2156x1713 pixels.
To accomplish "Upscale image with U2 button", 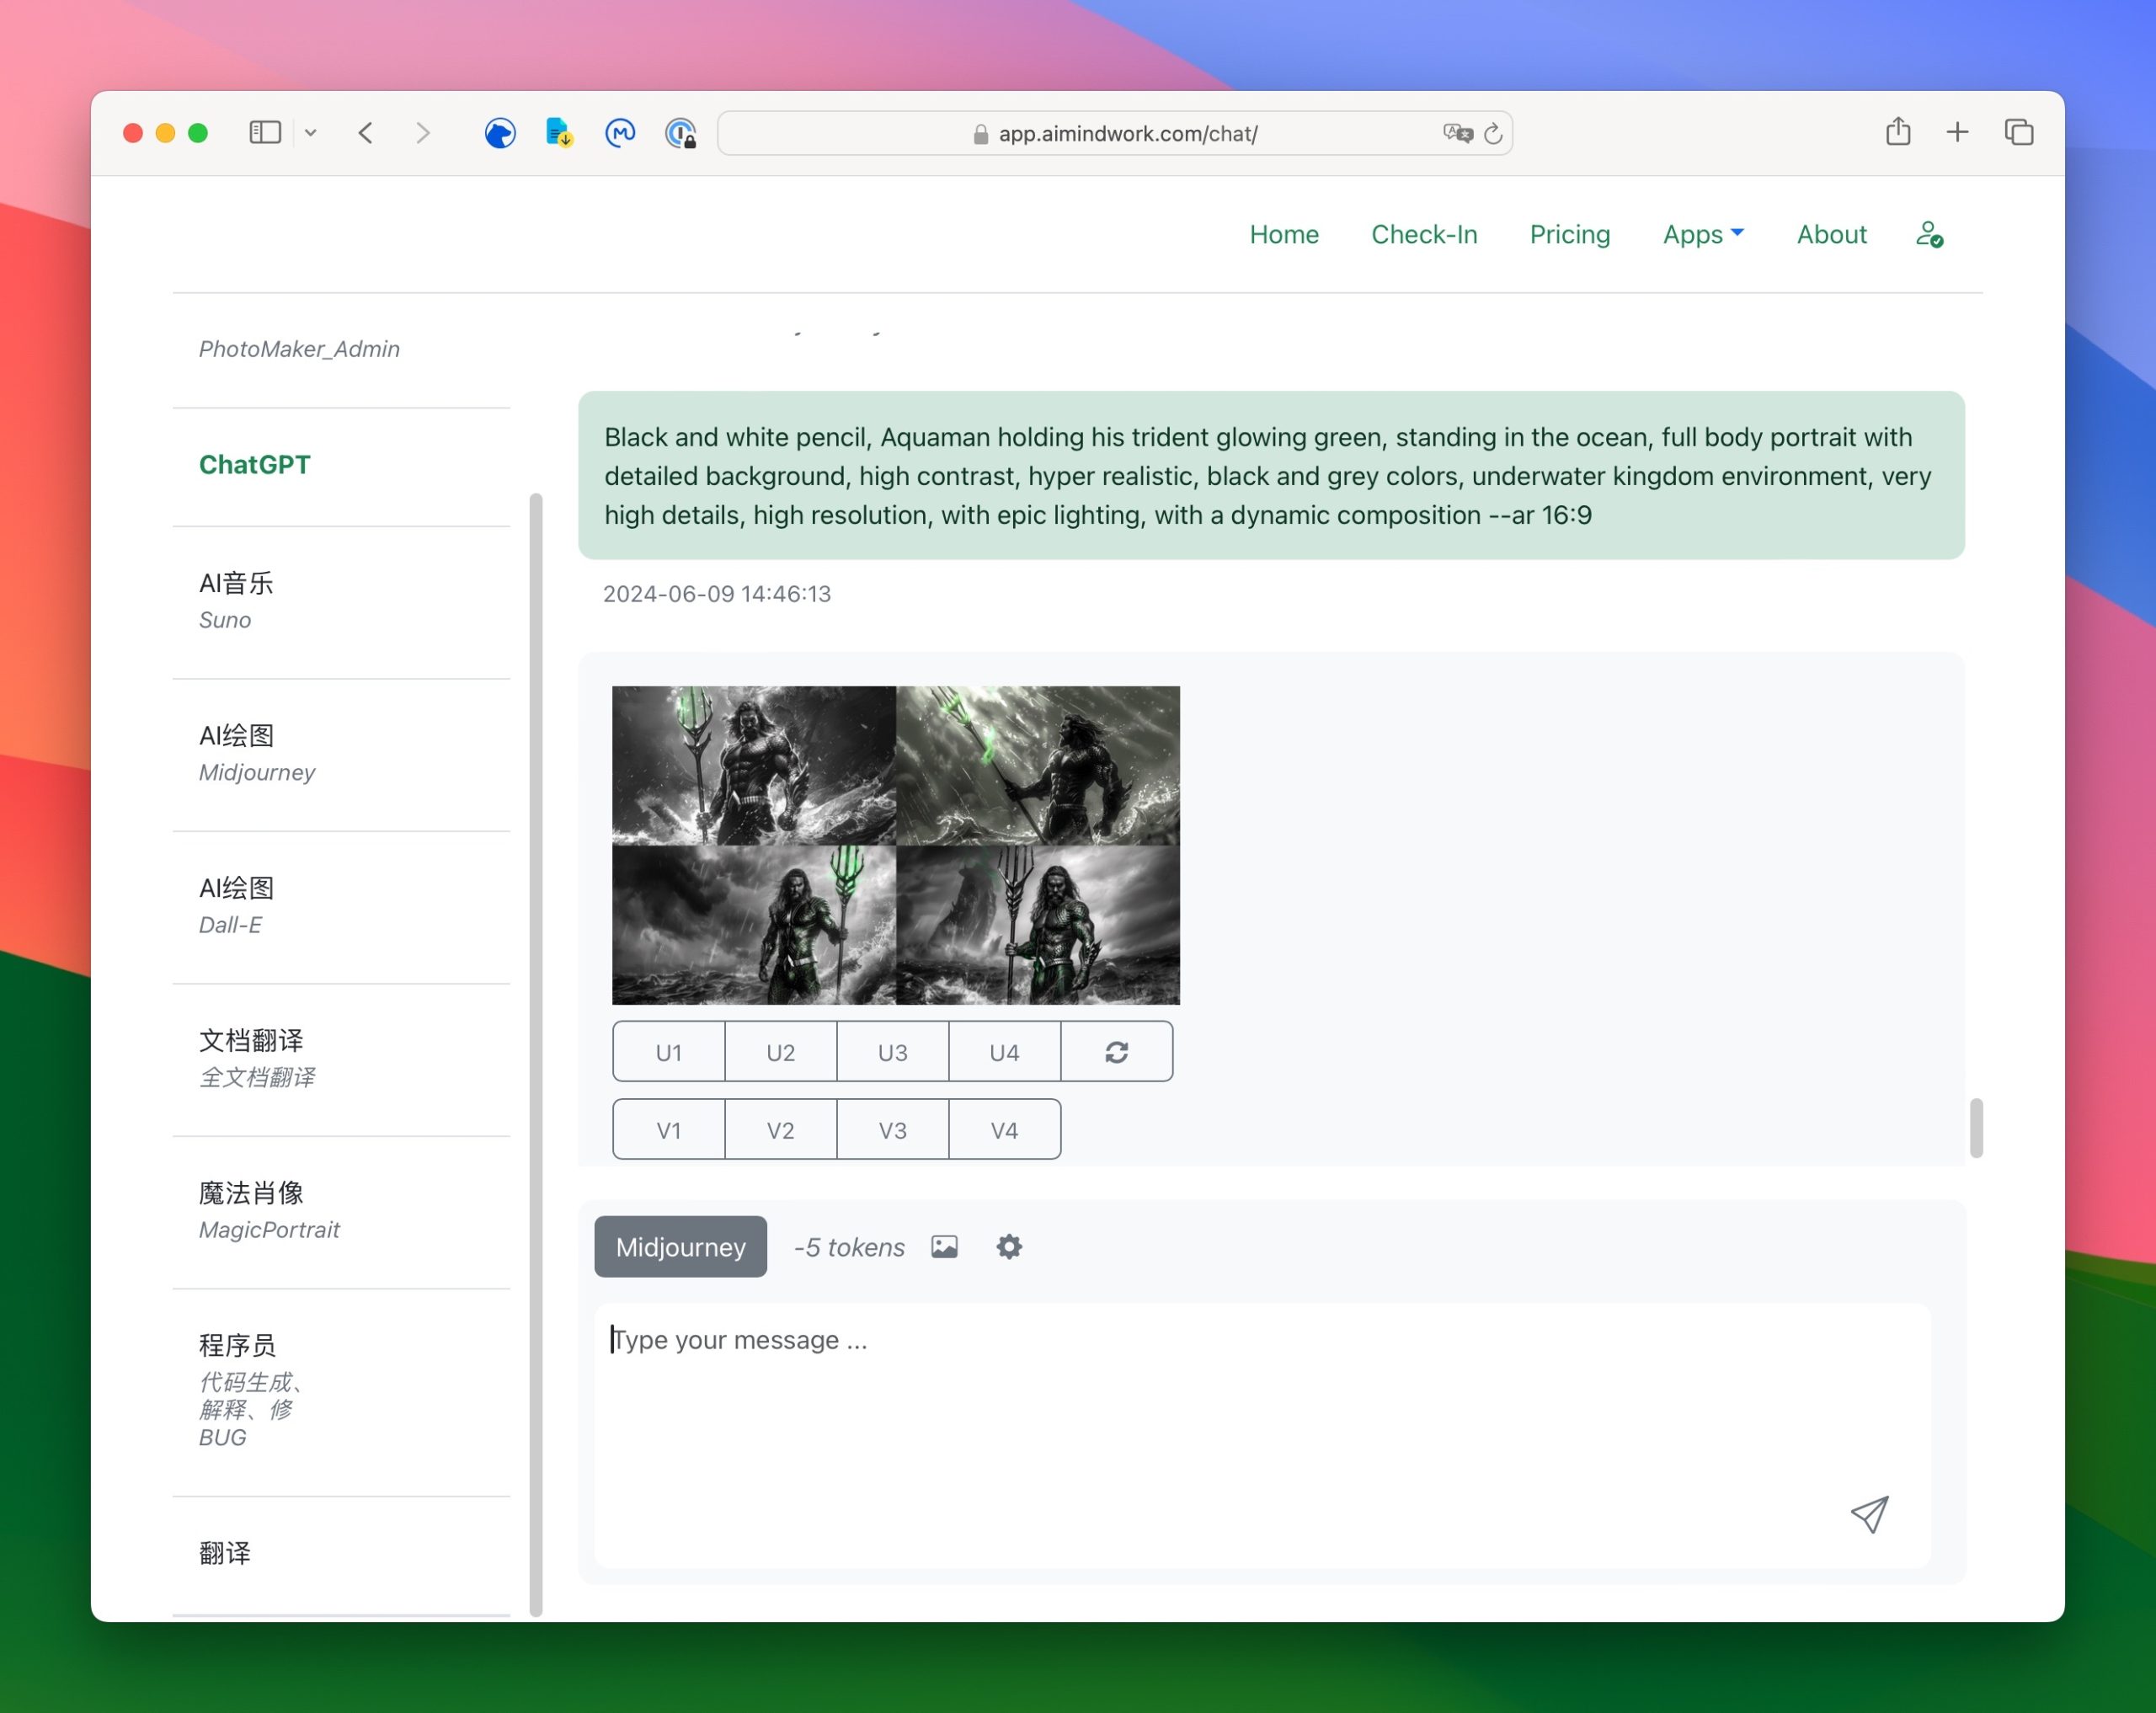I will coord(781,1052).
